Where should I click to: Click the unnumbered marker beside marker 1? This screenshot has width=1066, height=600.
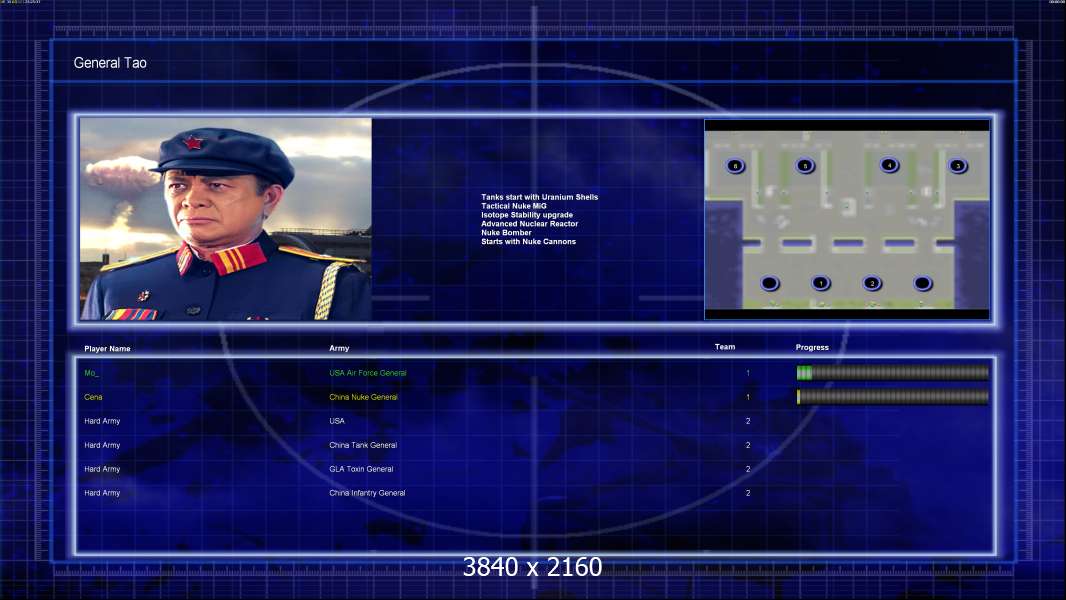click(770, 283)
